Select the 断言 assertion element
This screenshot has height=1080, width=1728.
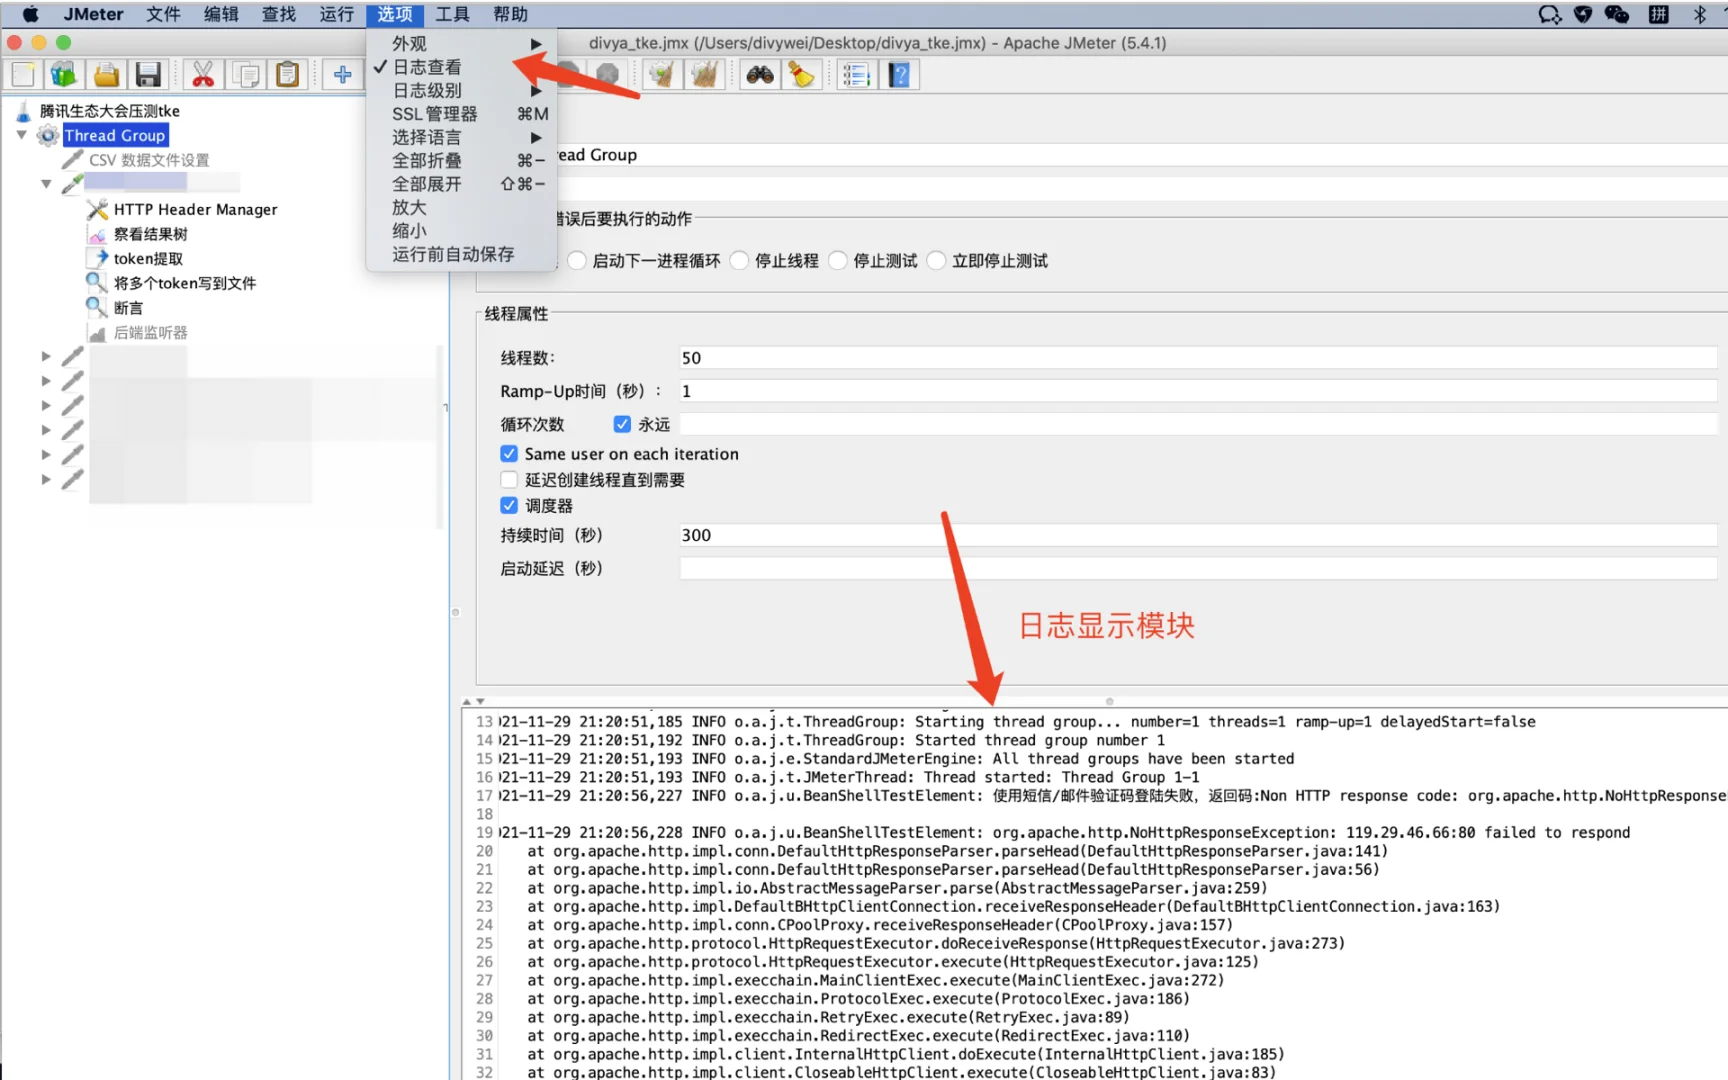(x=128, y=308)
